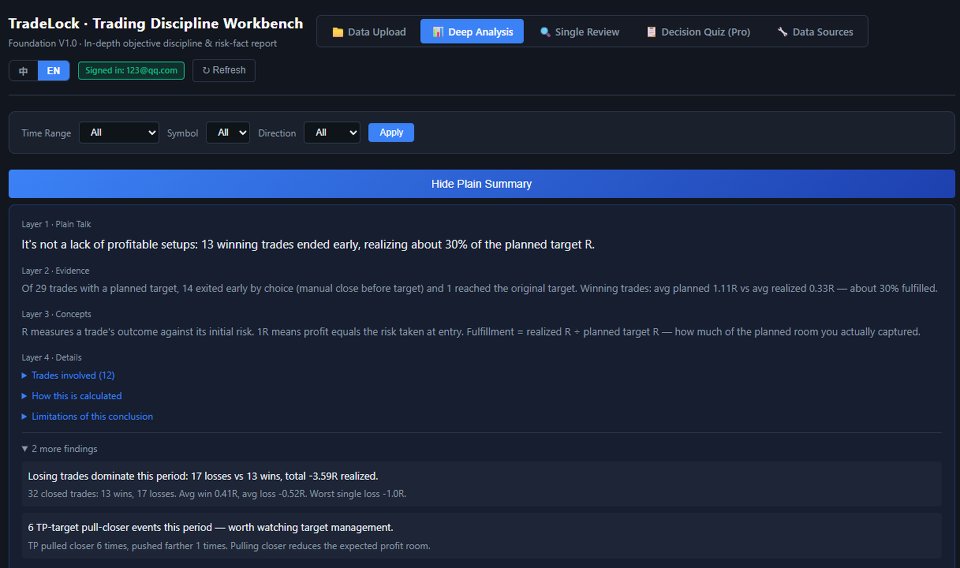Click the TP pulled closer 6 times line
Image resolution: width=960 pixels, height=568 pixels.
(229, 546)
